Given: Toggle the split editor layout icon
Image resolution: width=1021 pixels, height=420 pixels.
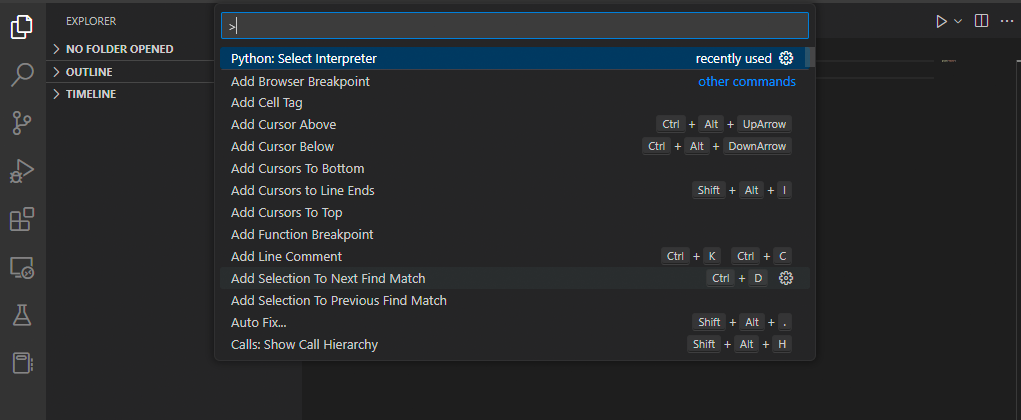Looking at the screenshot, I should pyautogui.click(x=982, y=21).
